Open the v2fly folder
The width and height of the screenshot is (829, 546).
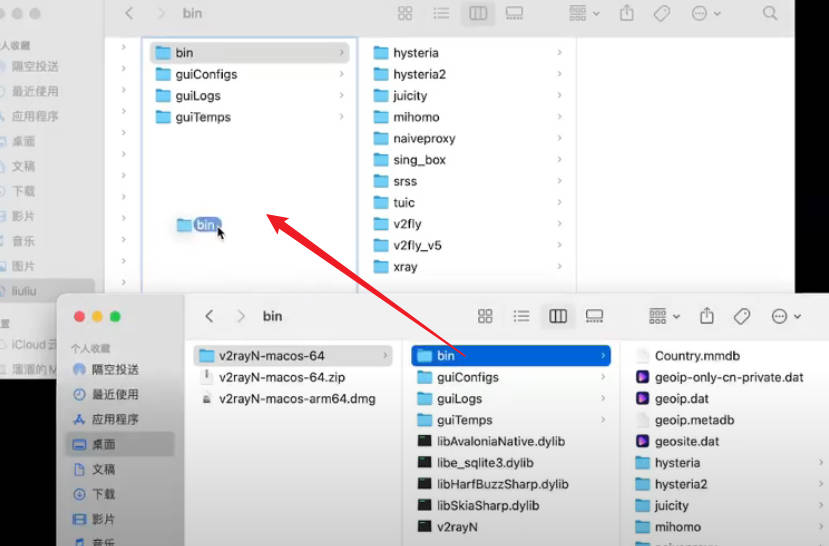[467, 224]
